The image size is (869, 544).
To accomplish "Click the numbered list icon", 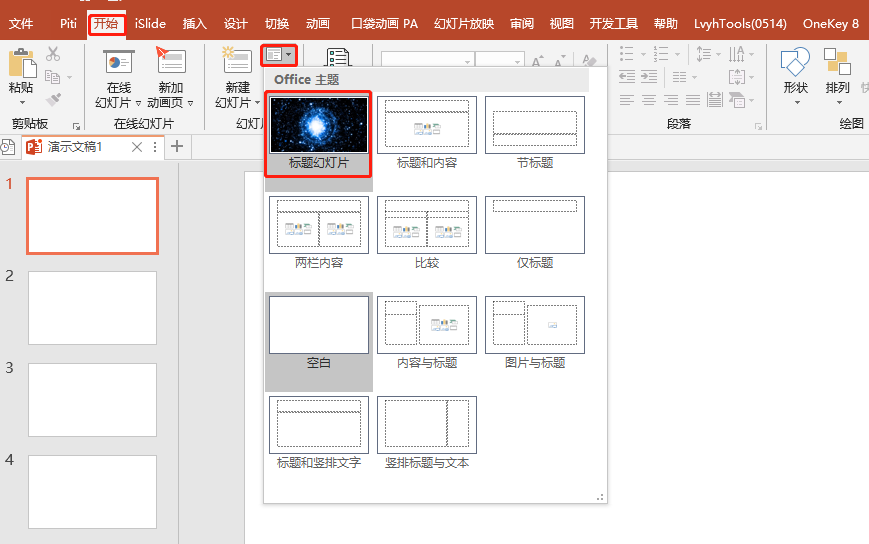I will pos(661,54).
